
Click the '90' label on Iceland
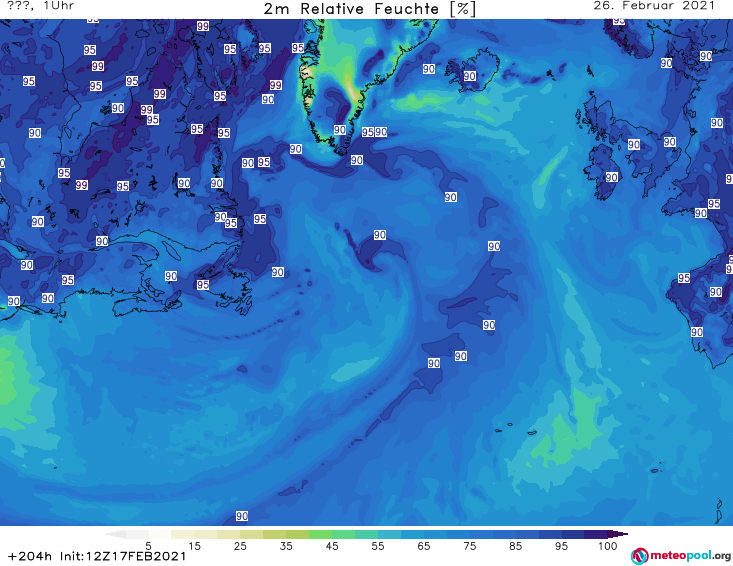click(469, 76)
